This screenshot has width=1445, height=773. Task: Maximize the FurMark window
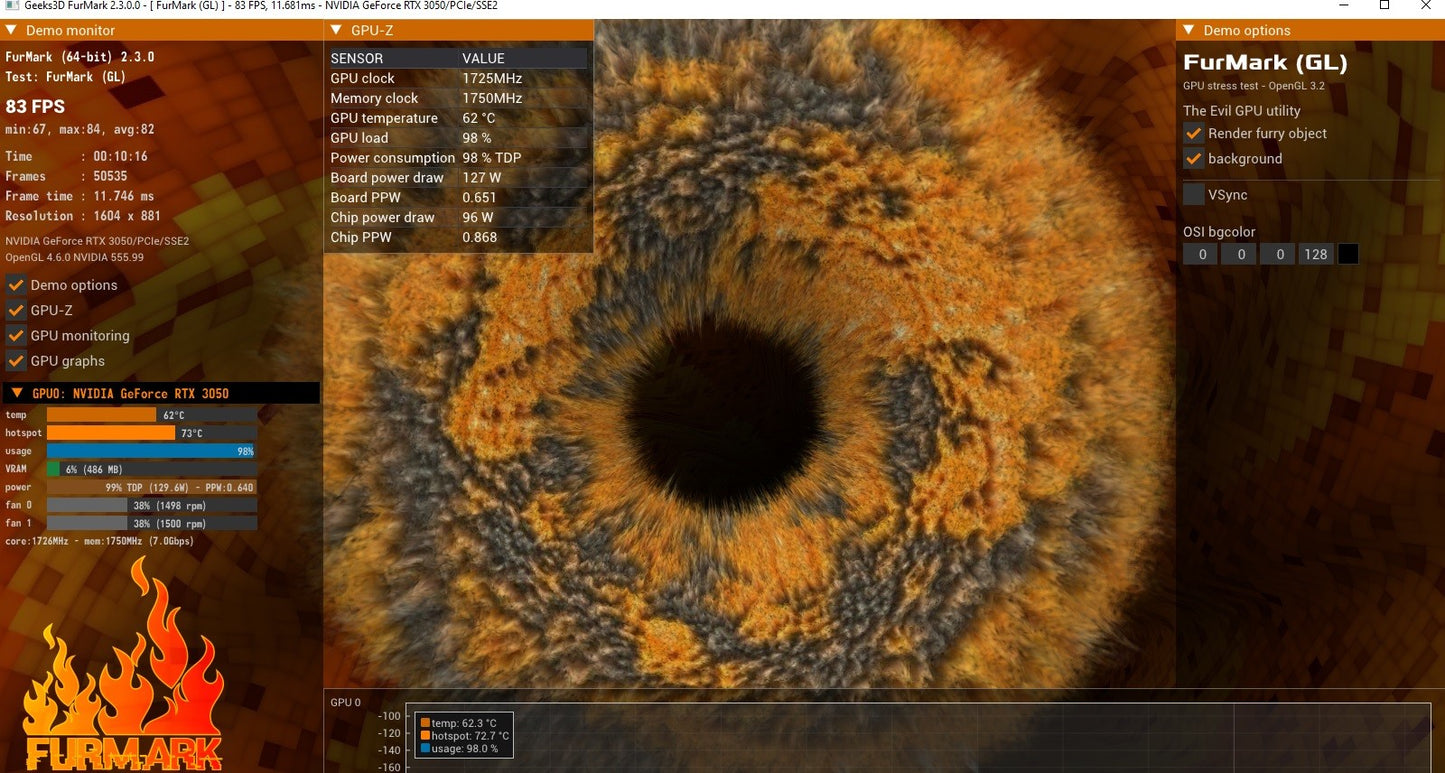click(x=1384, y=6)
